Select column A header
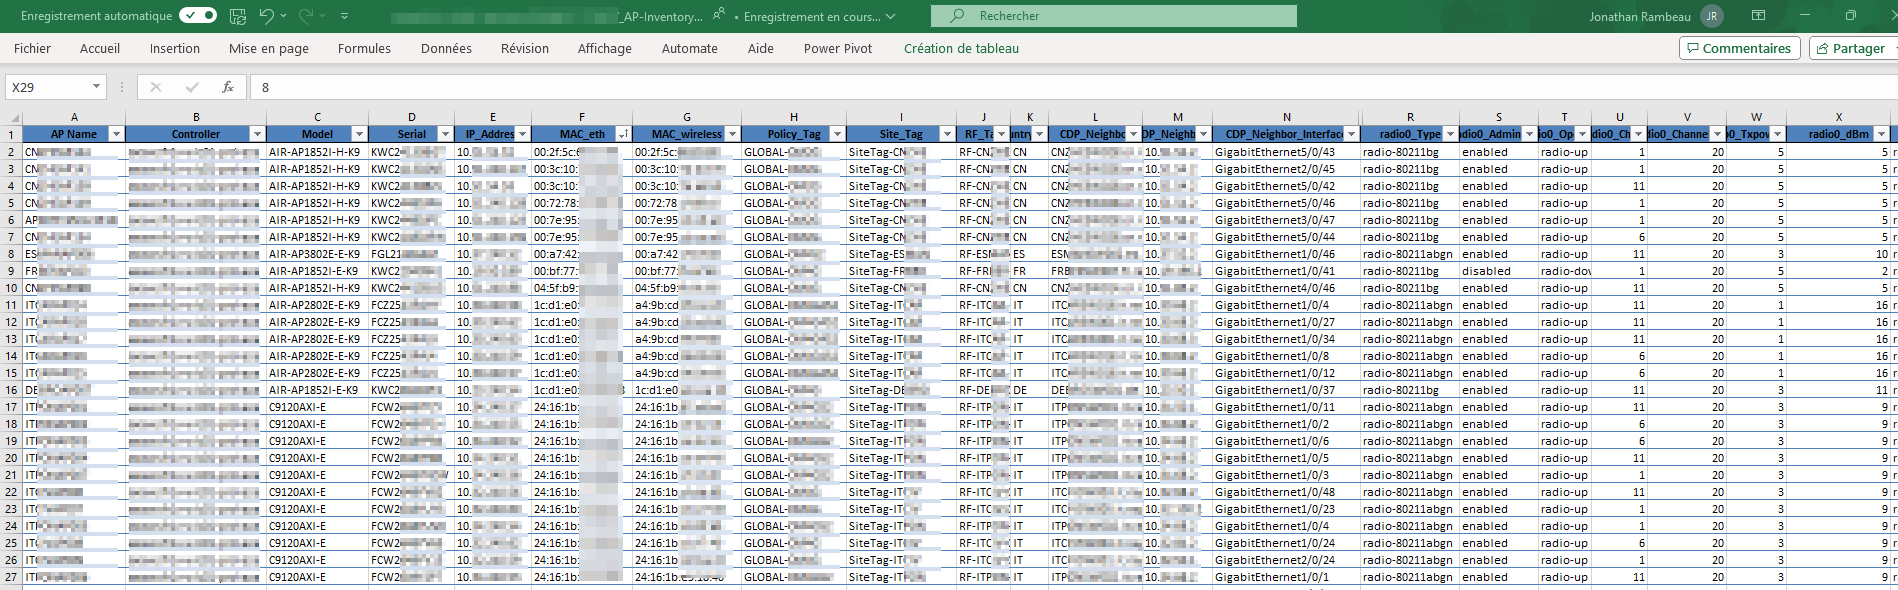 (x=74, y=117)
